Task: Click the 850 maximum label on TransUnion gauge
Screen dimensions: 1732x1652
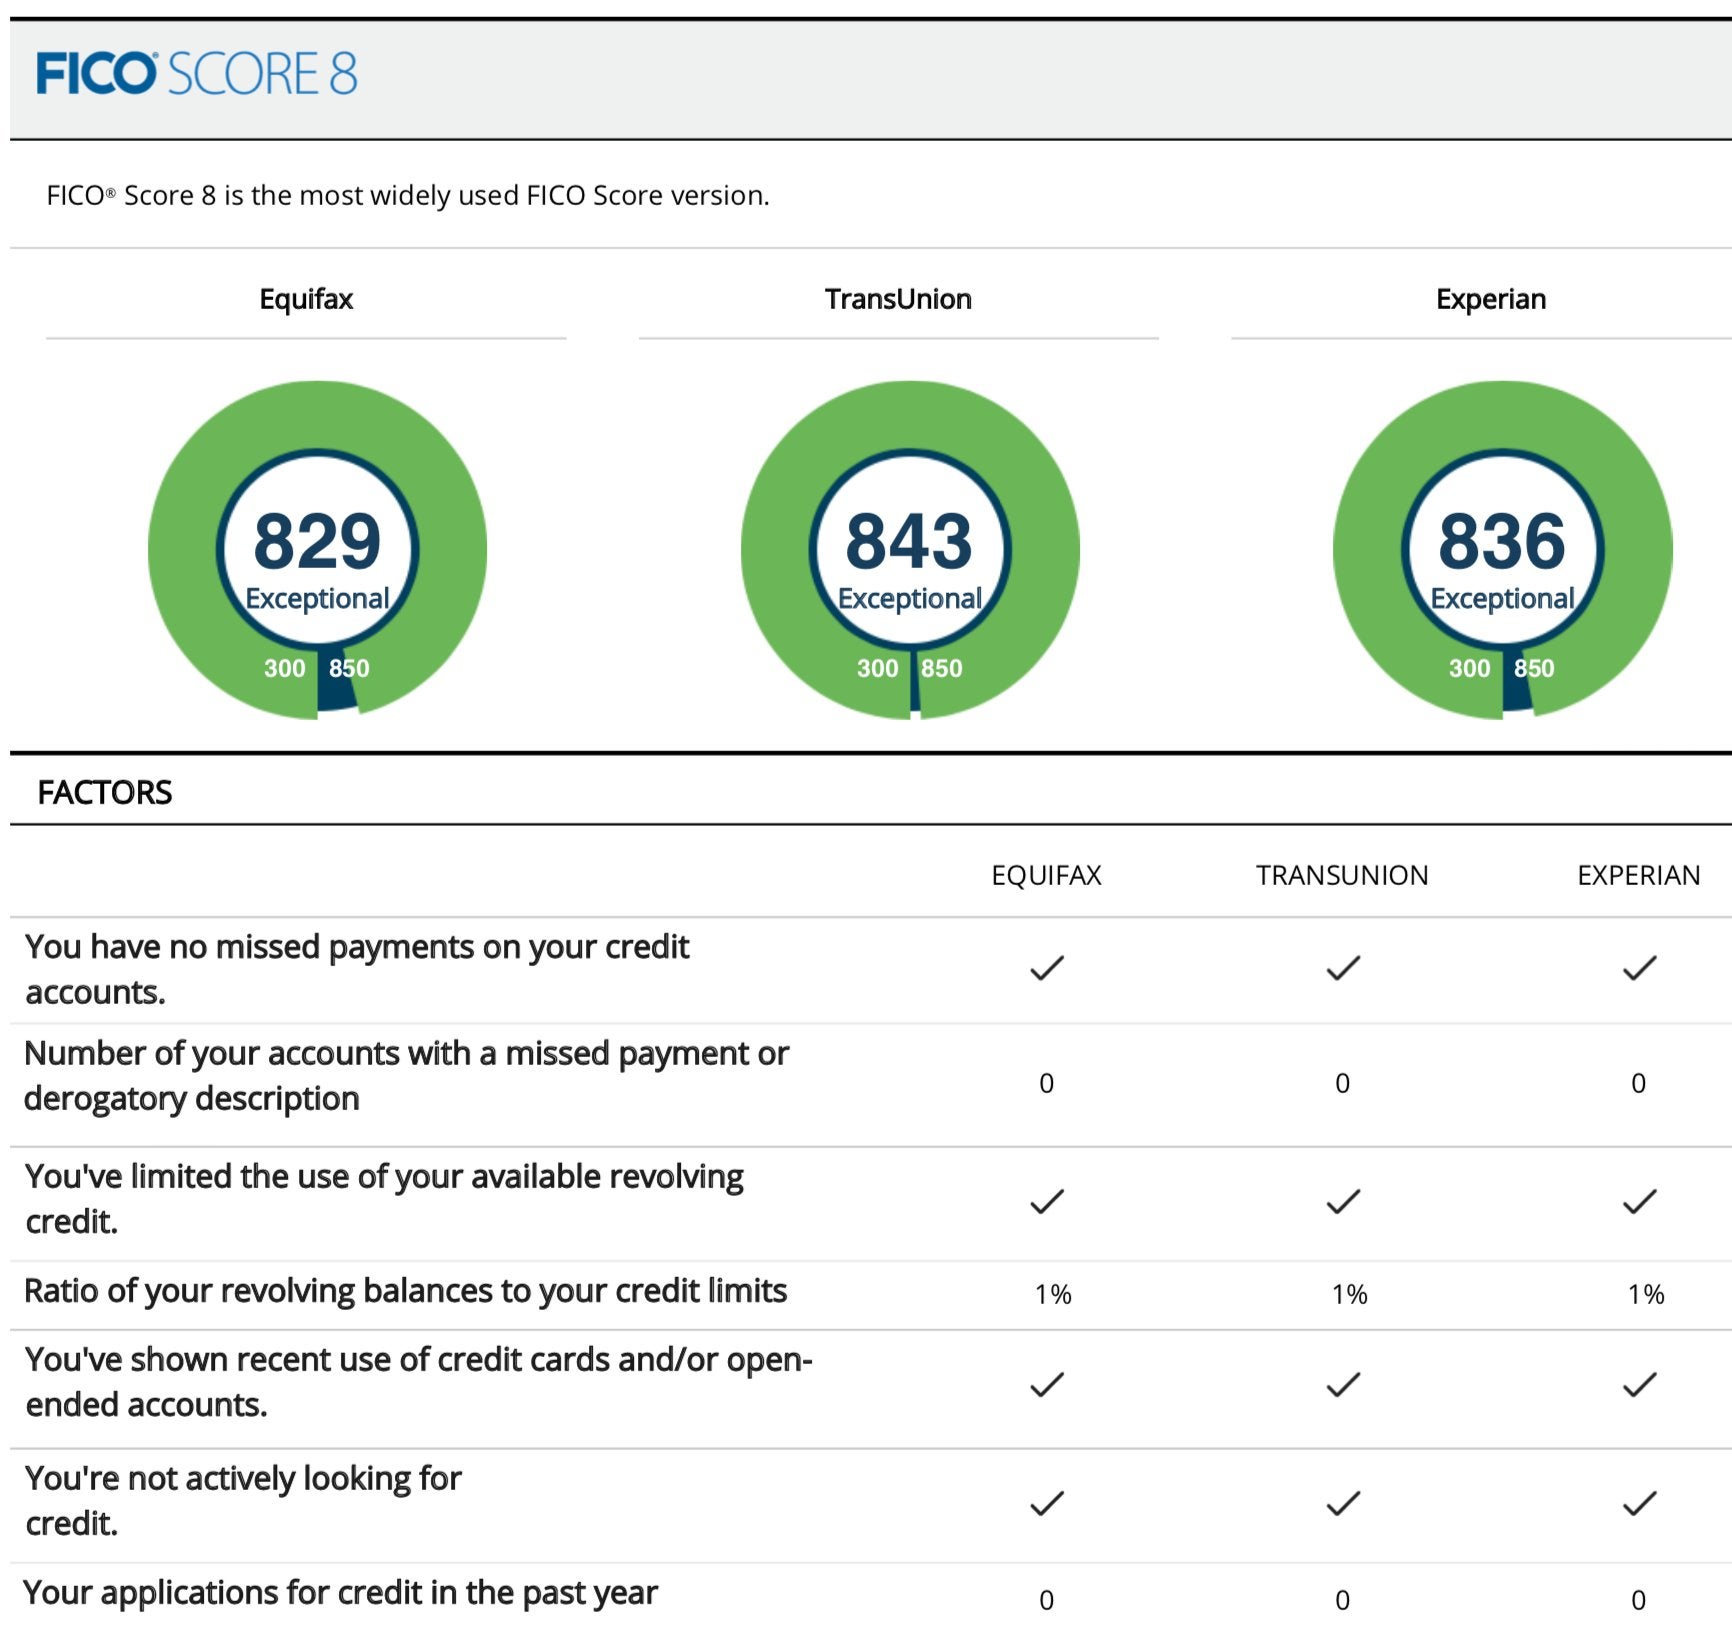Action: (x=942, y=668)
